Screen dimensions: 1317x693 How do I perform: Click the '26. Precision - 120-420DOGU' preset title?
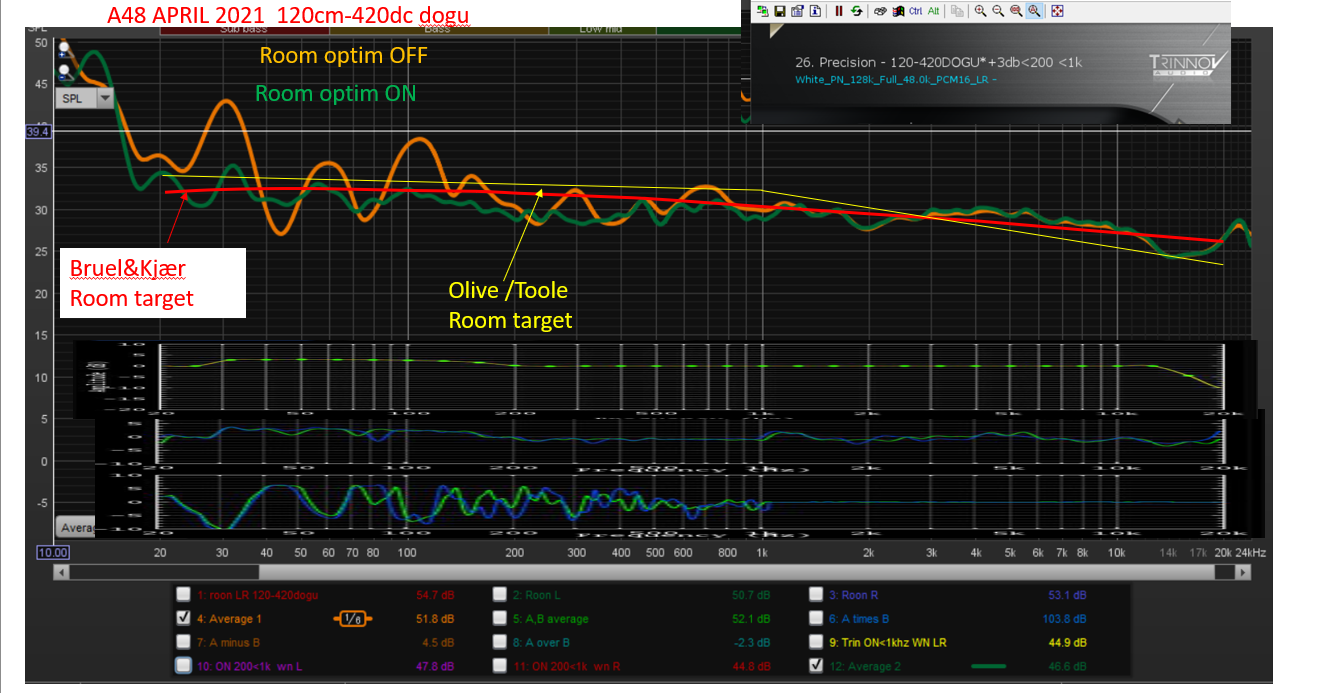939,62
